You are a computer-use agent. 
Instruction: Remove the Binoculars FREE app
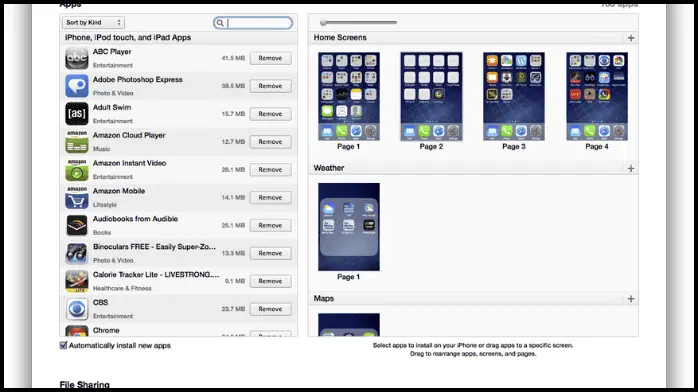270,253
